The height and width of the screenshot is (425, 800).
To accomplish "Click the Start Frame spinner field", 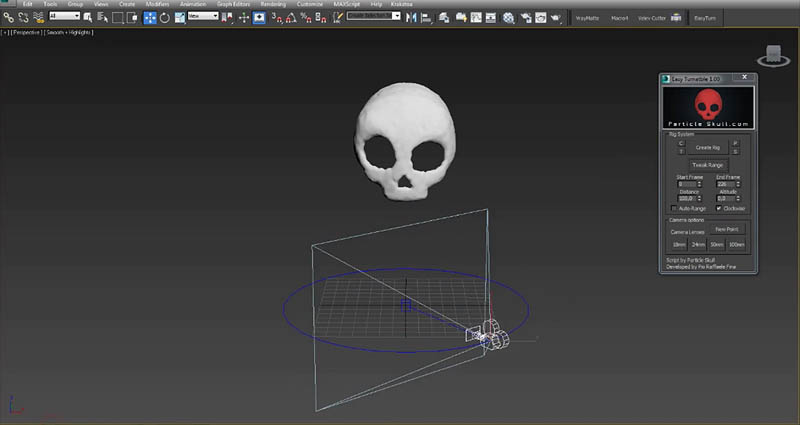I will (688, 184).
